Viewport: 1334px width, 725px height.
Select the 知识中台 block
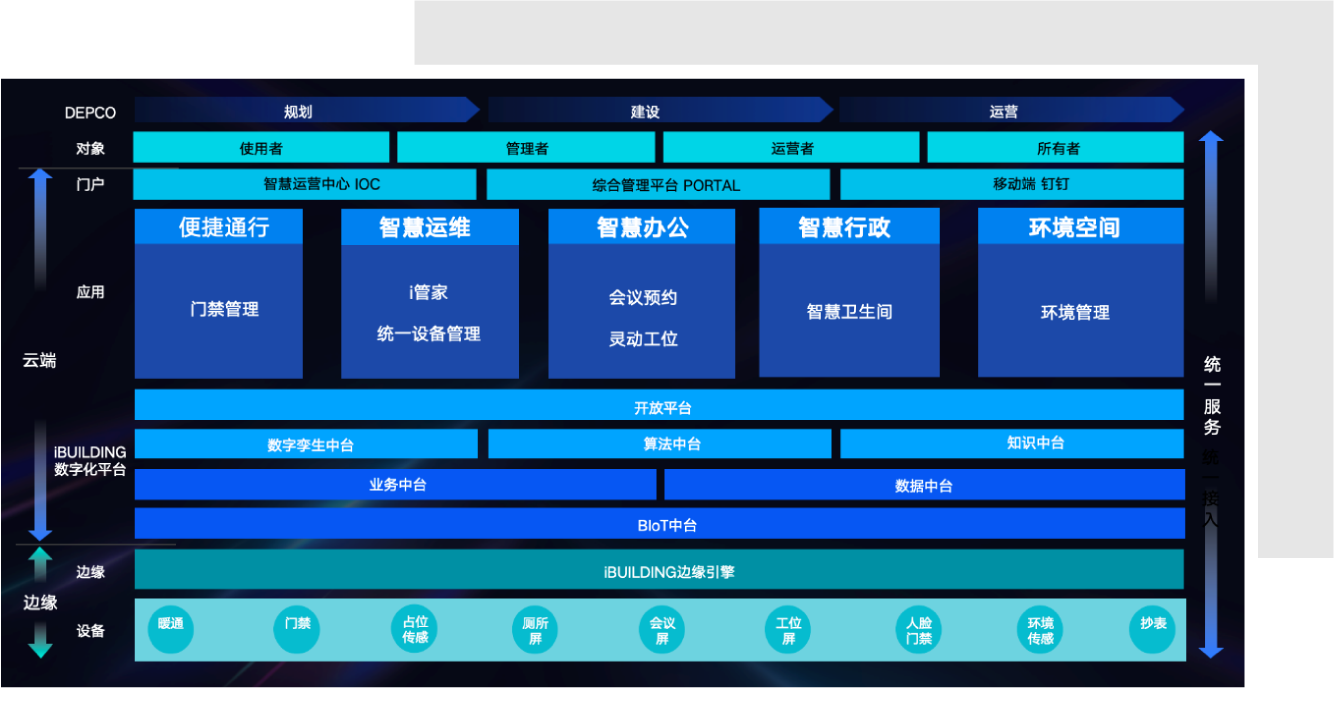click(1012, 443)
